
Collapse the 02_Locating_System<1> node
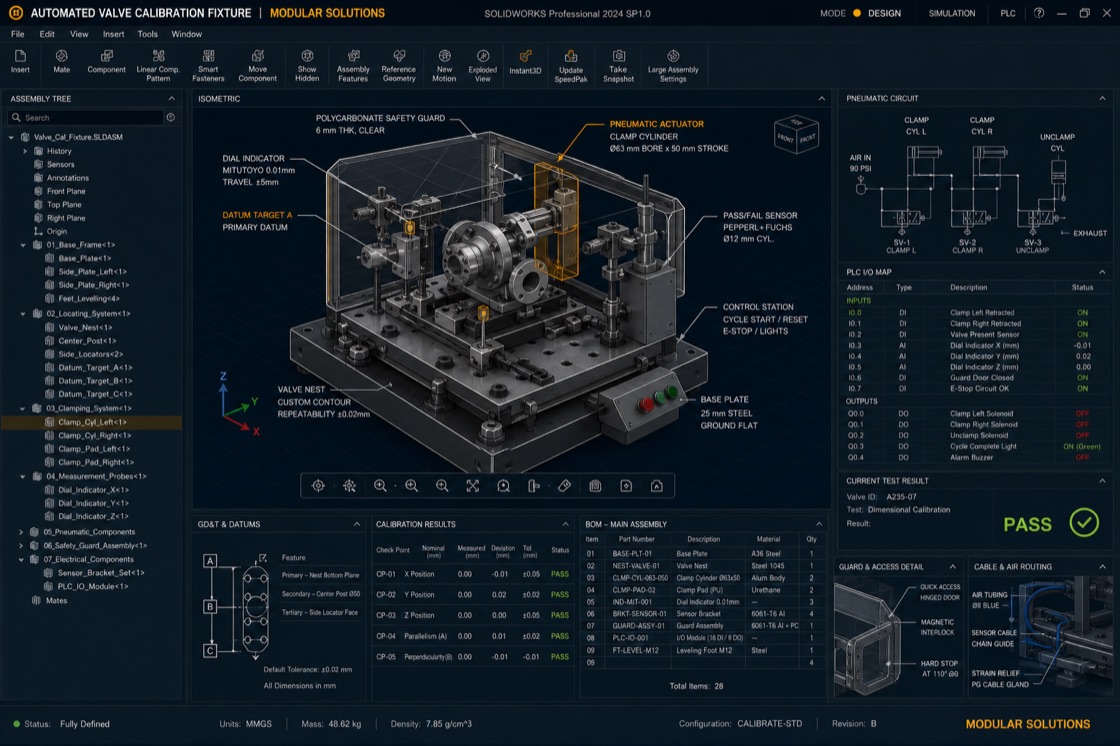click(24, 314)
